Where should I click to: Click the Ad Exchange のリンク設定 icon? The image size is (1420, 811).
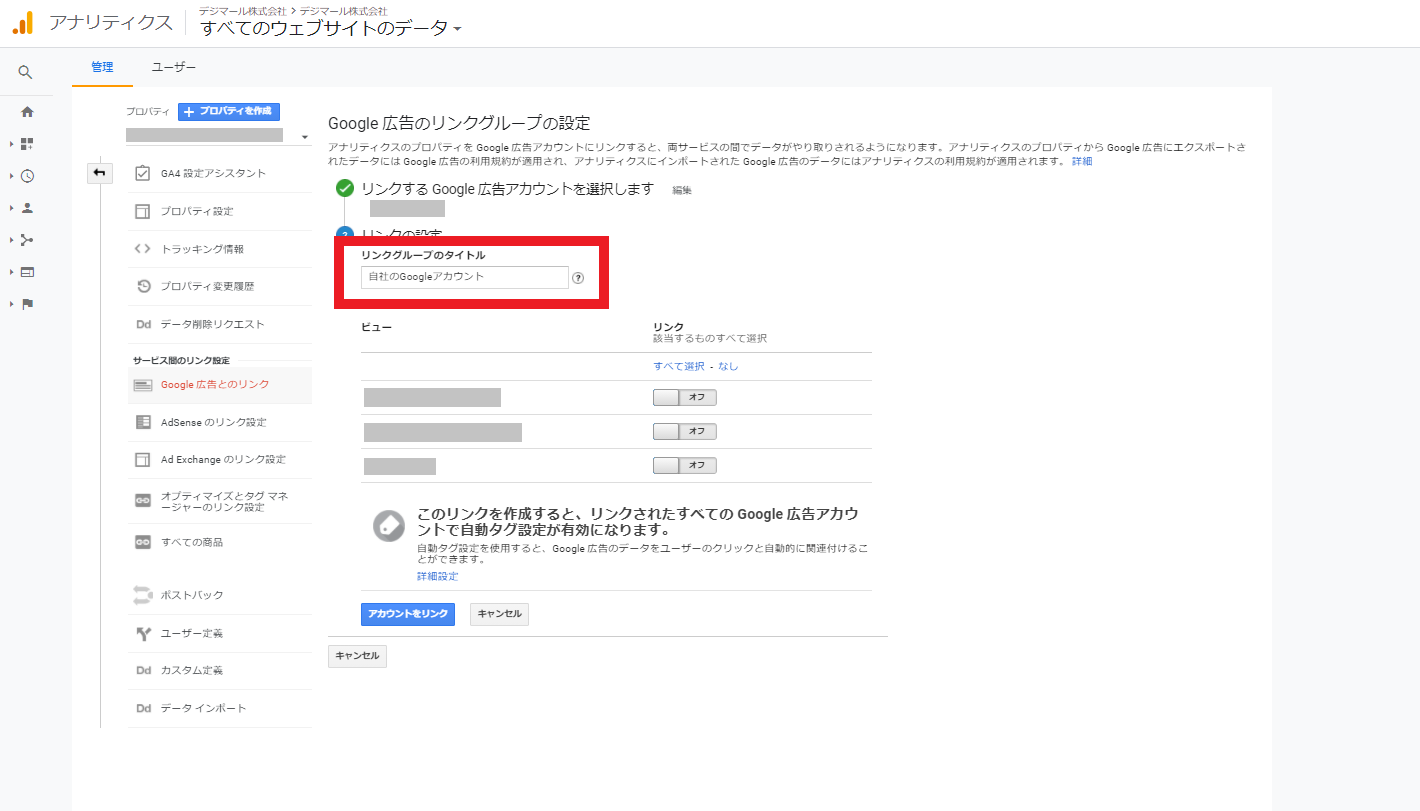[x=143, y=460]
